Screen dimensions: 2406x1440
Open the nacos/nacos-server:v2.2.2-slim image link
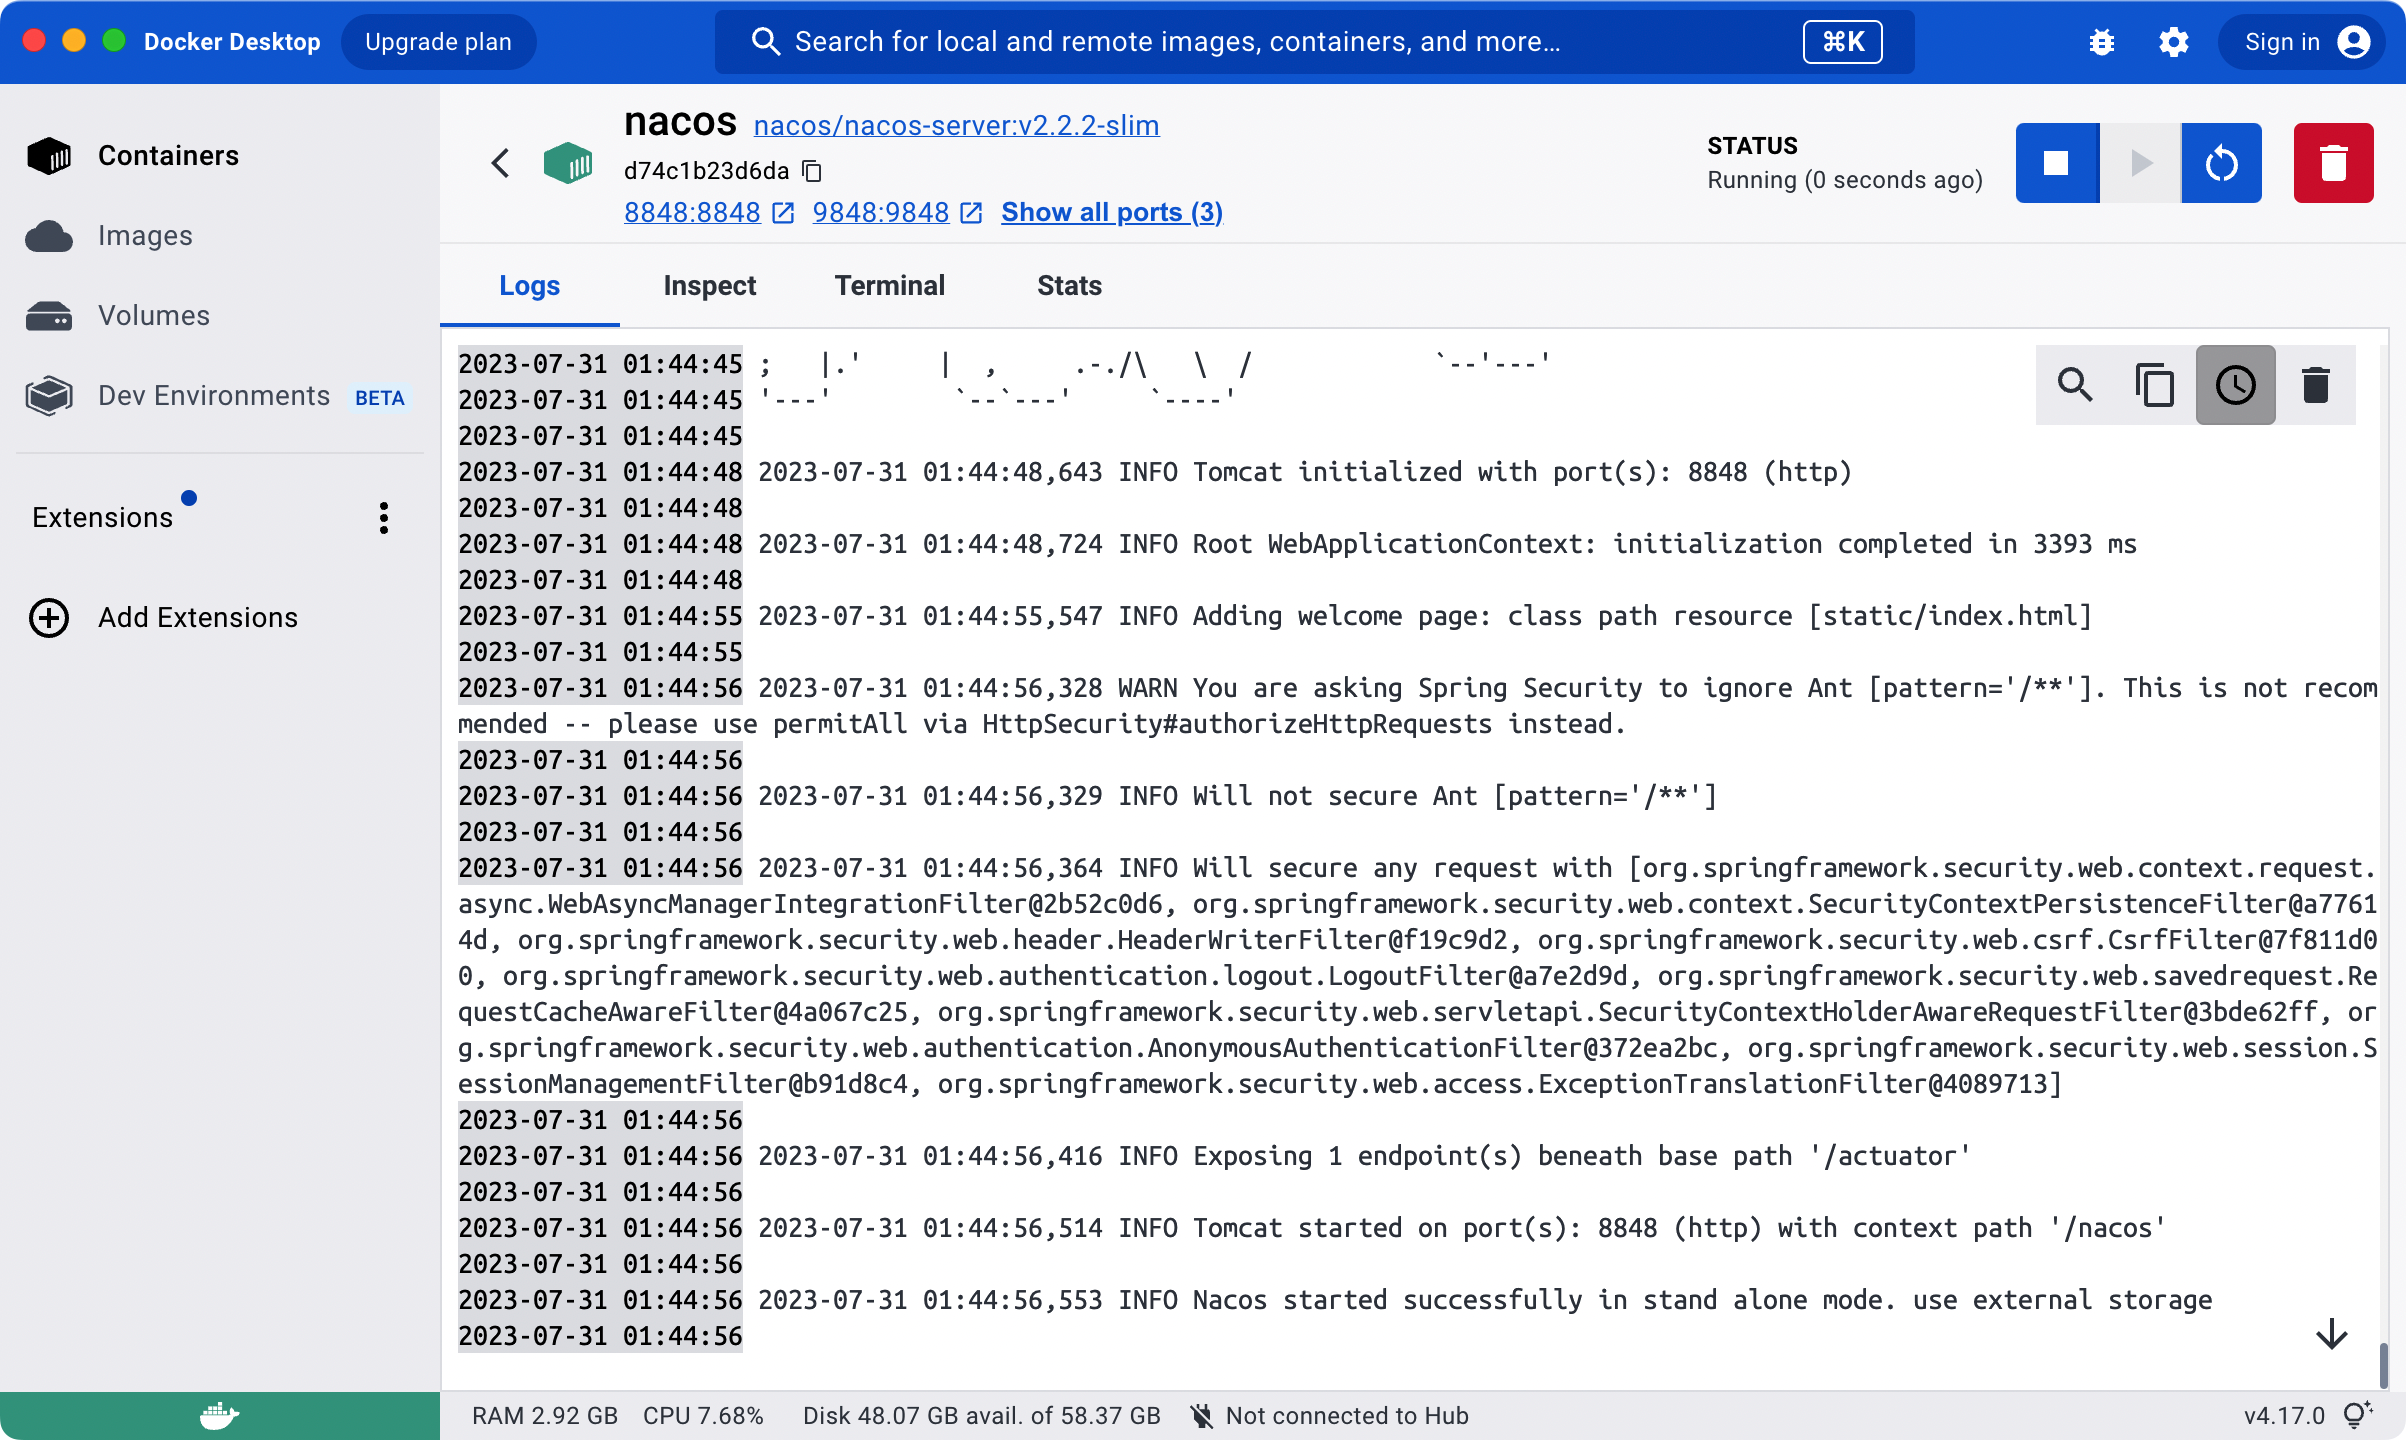(957, 125)
